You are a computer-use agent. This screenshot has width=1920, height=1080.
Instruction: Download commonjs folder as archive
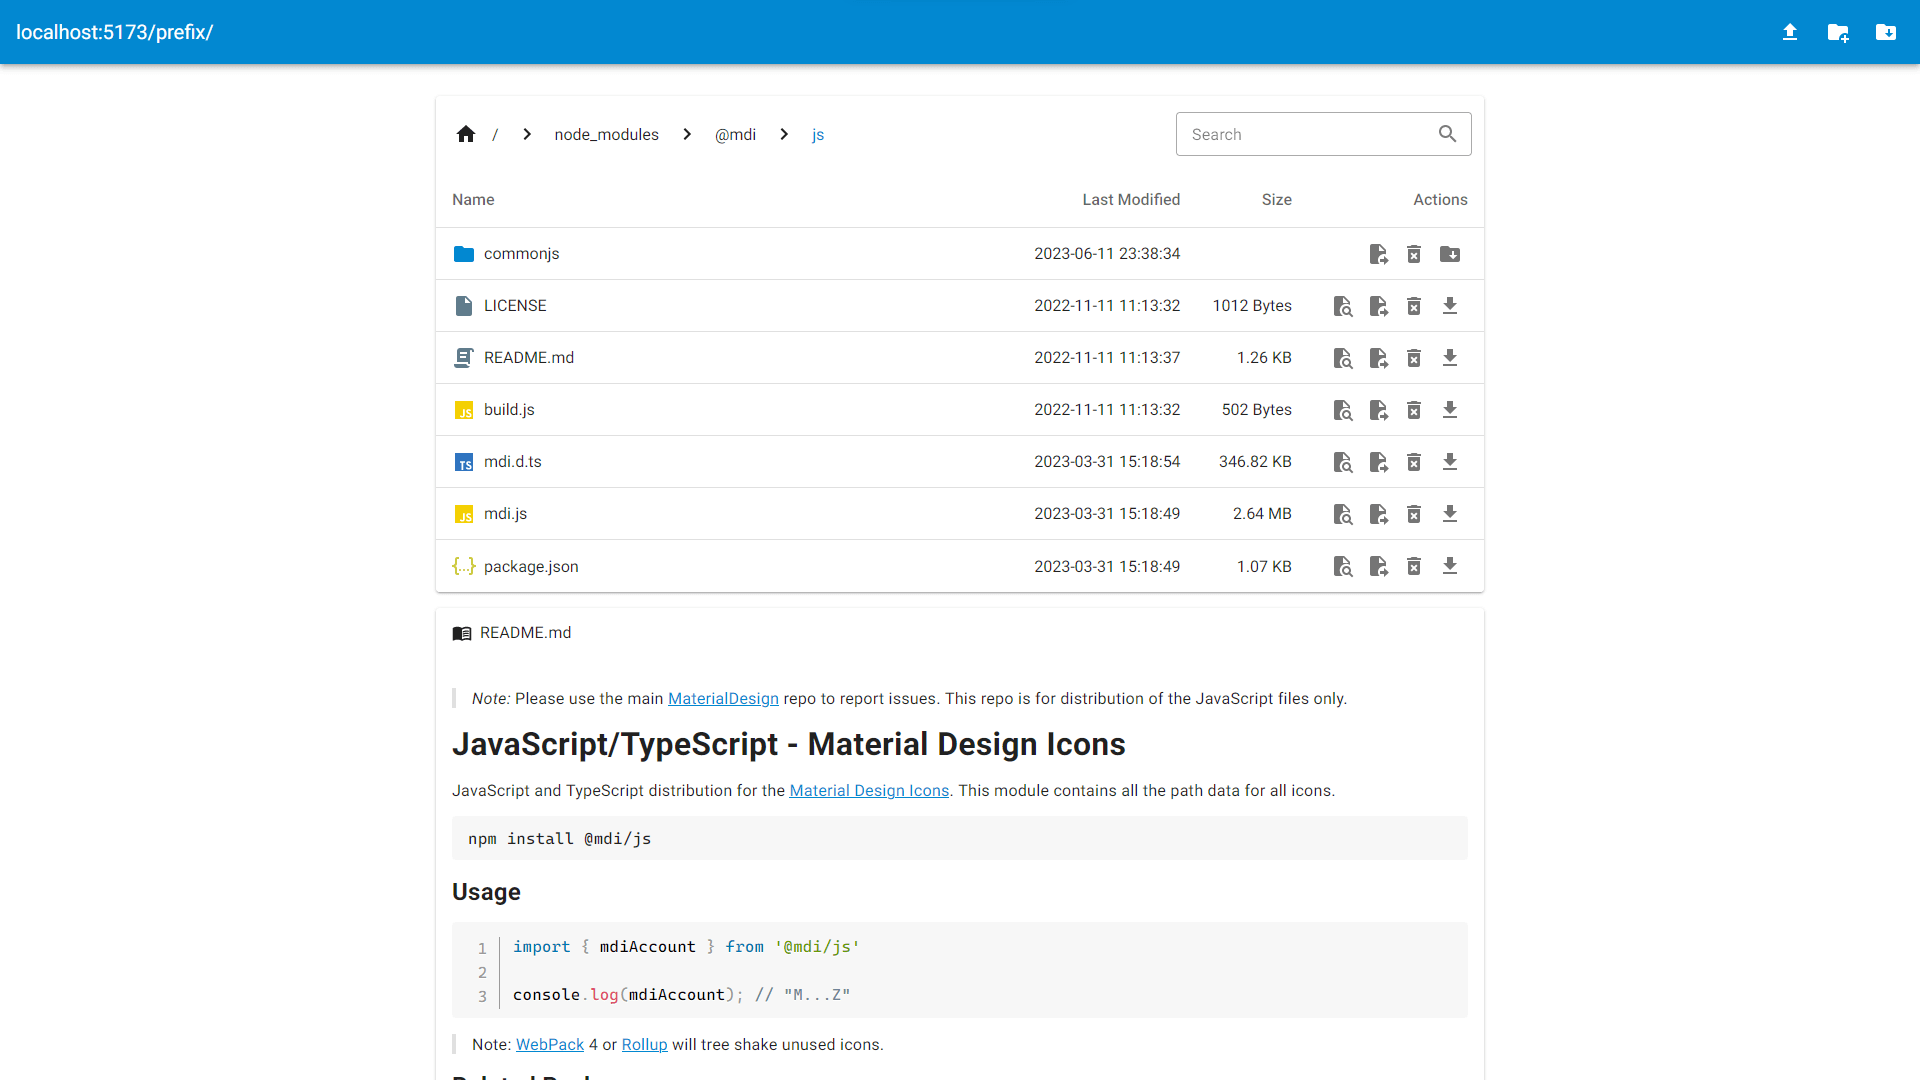tap(1450, 254)
